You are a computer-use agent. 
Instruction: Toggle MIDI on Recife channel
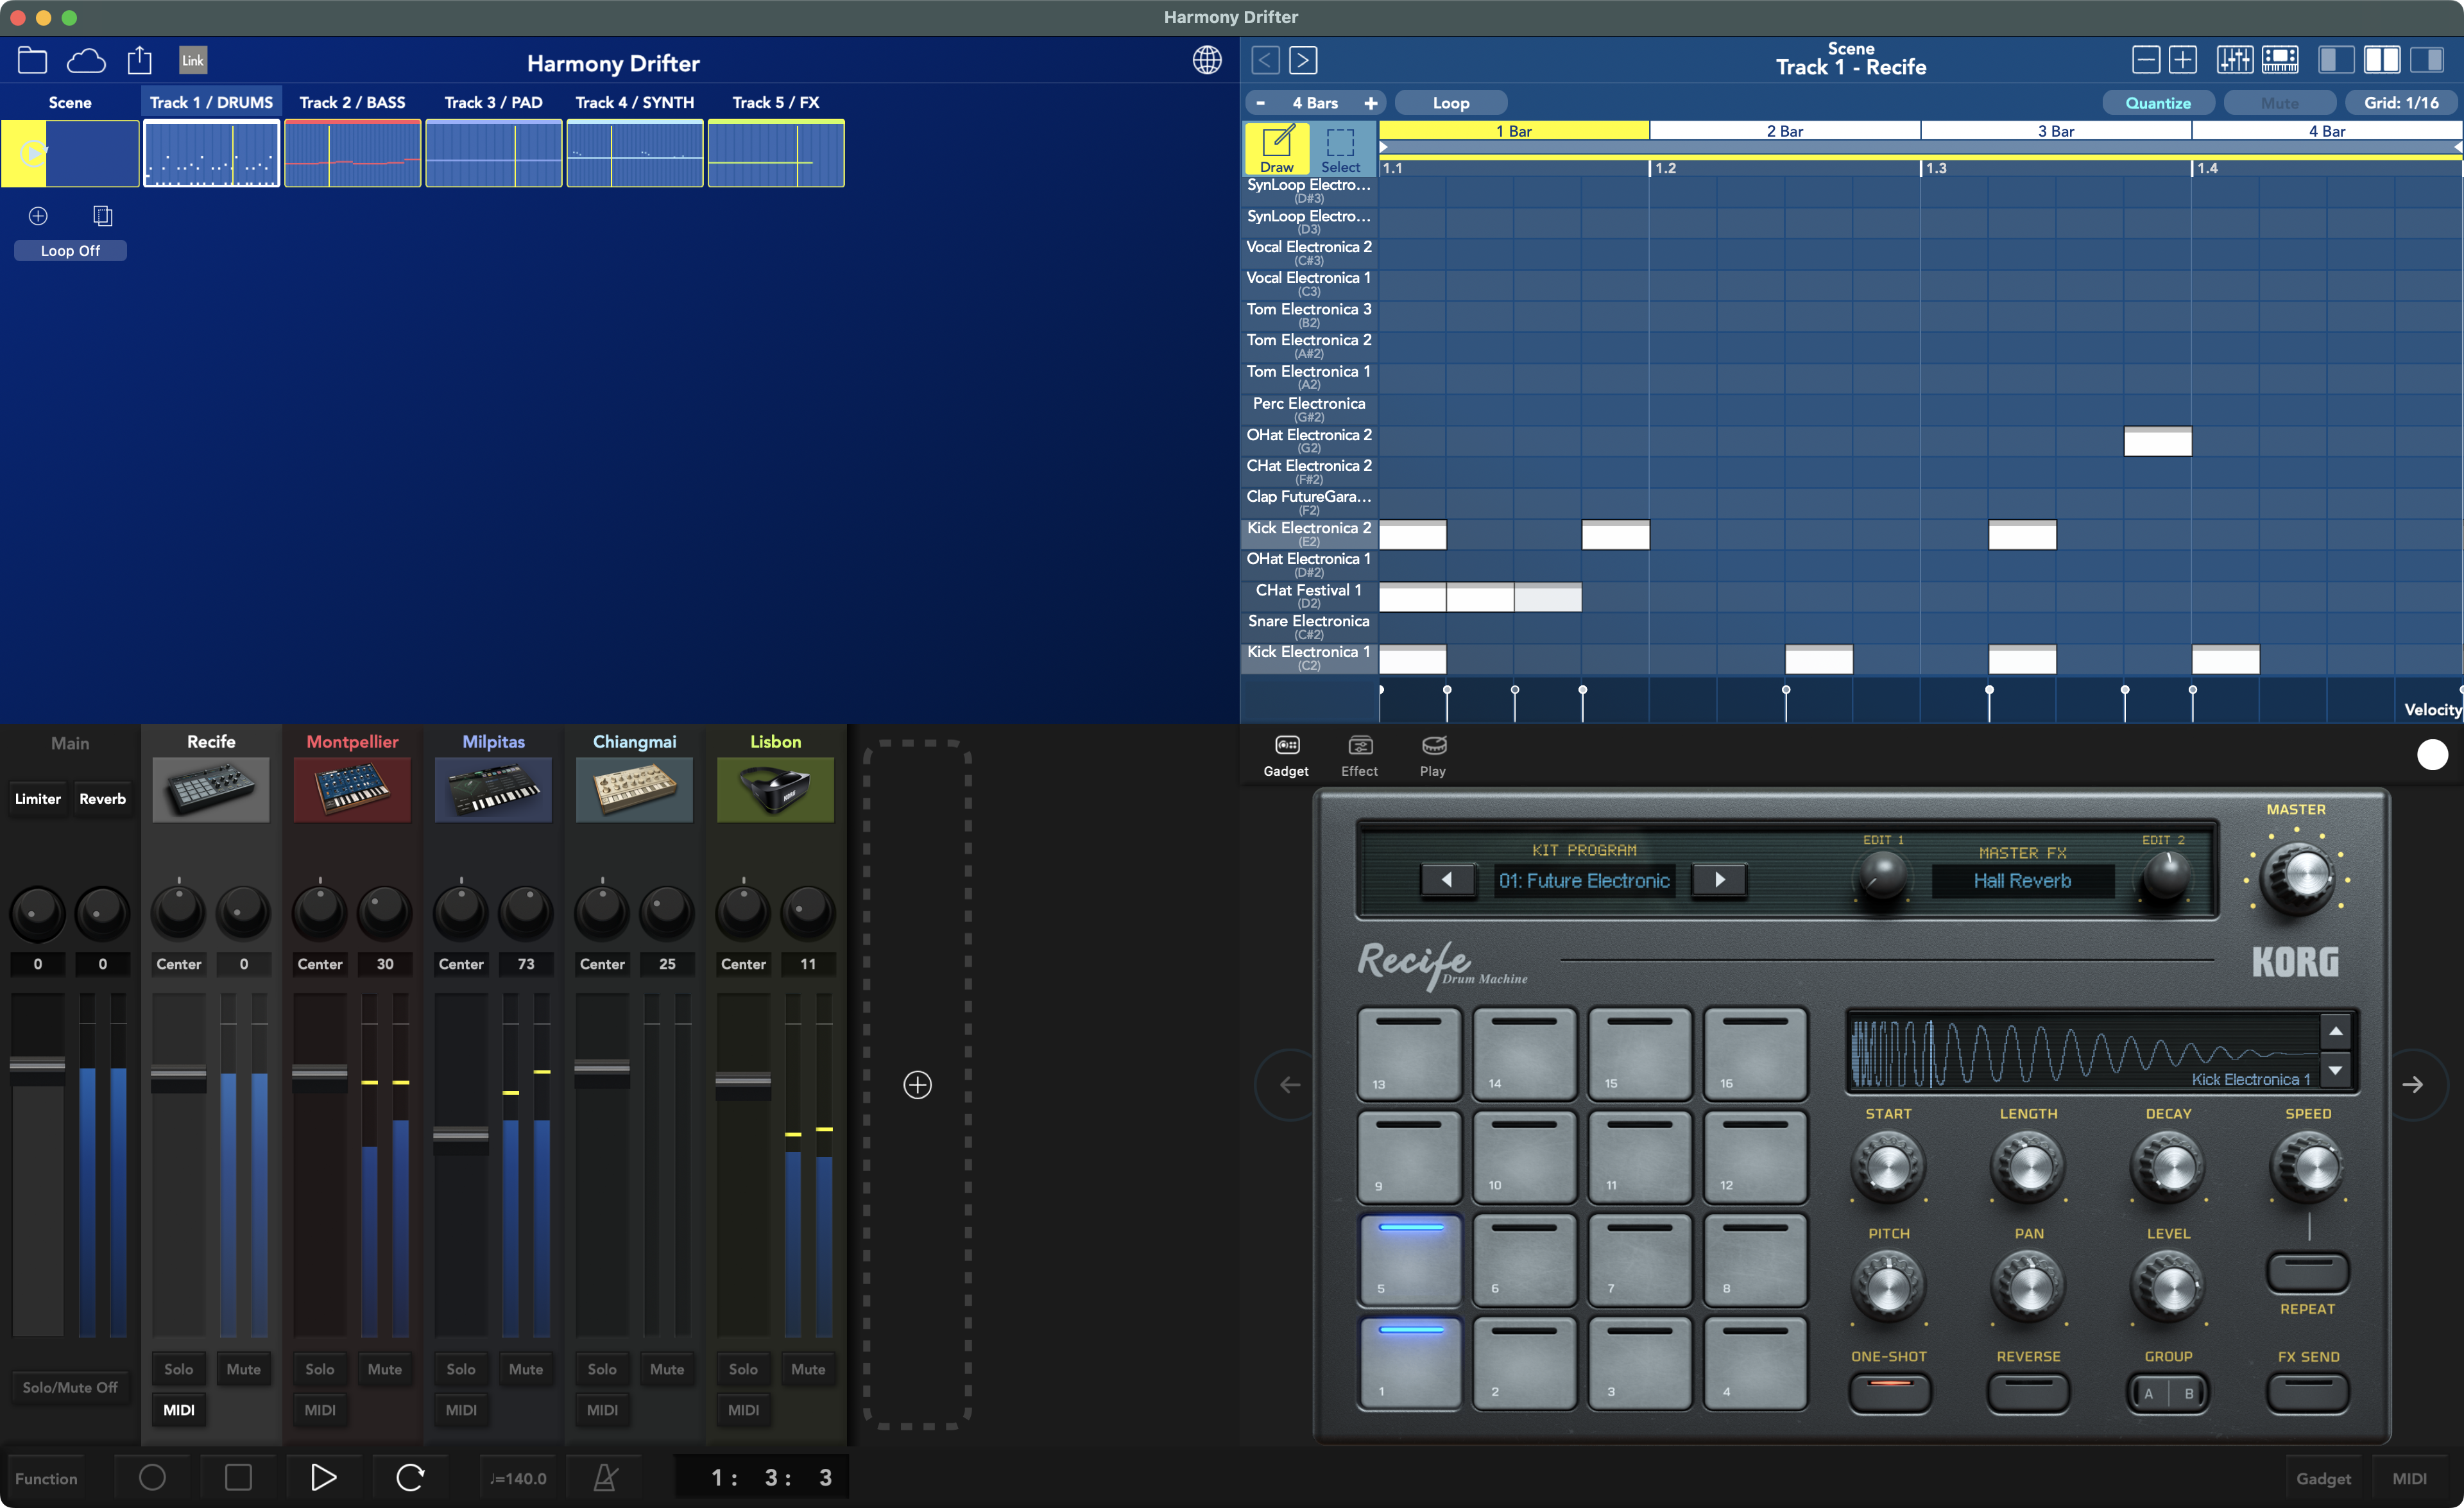tap(179, 1410)
